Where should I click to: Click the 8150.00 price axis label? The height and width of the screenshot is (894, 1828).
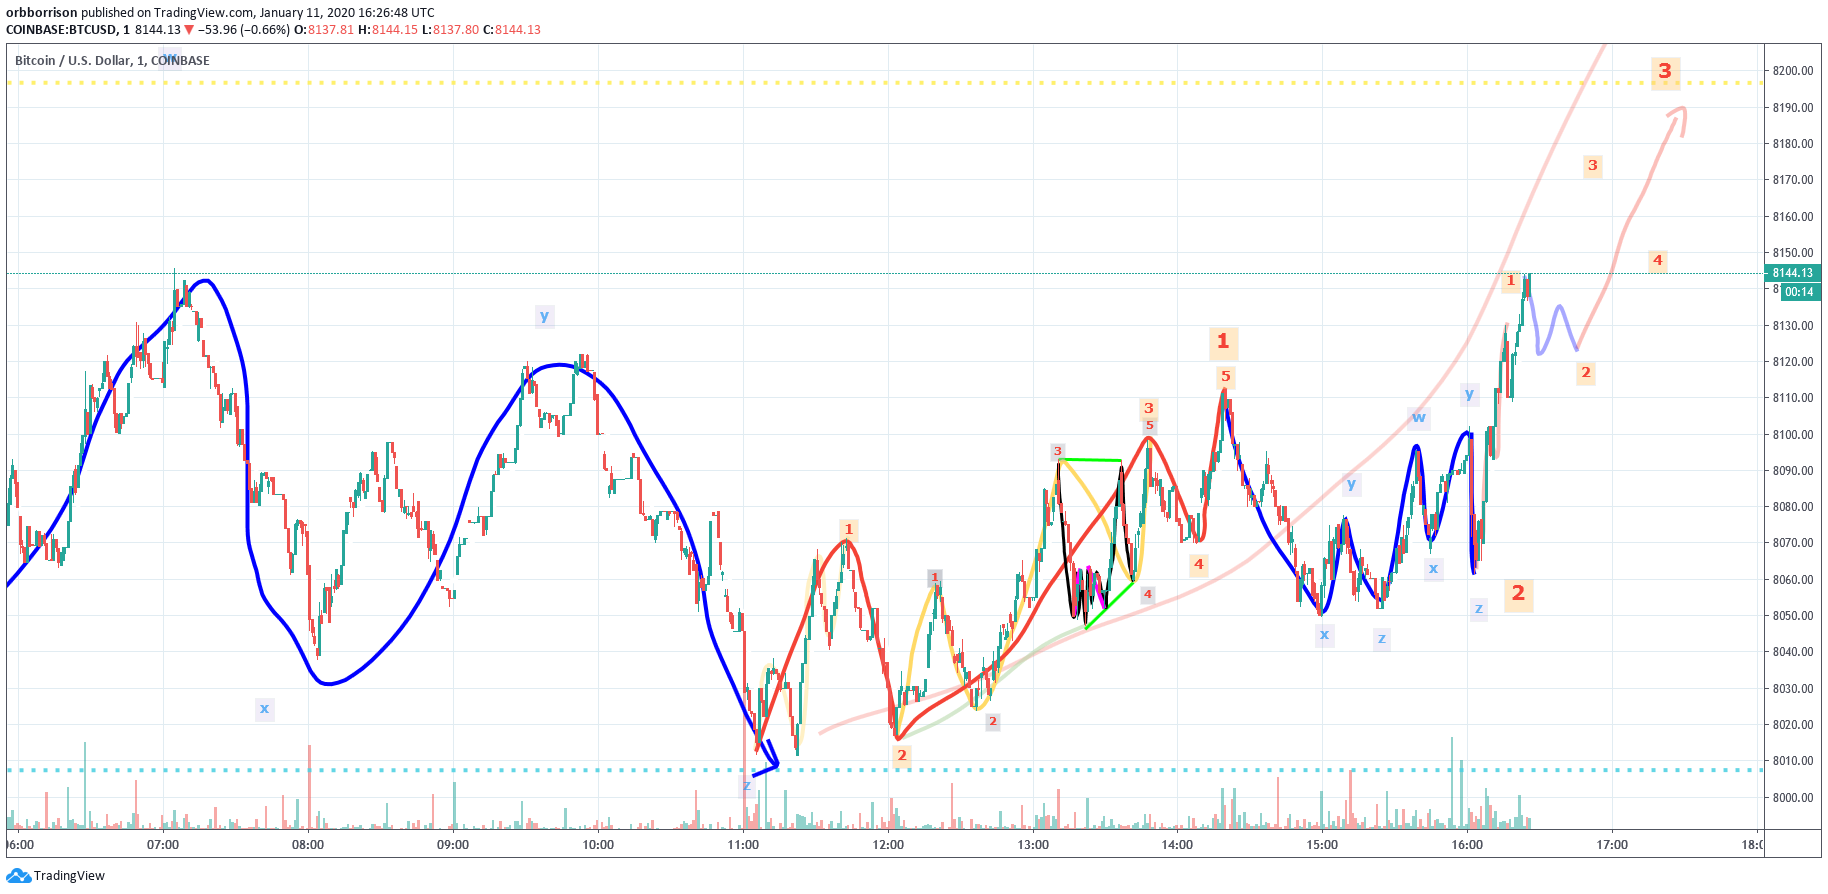(x=1793, y=253)
